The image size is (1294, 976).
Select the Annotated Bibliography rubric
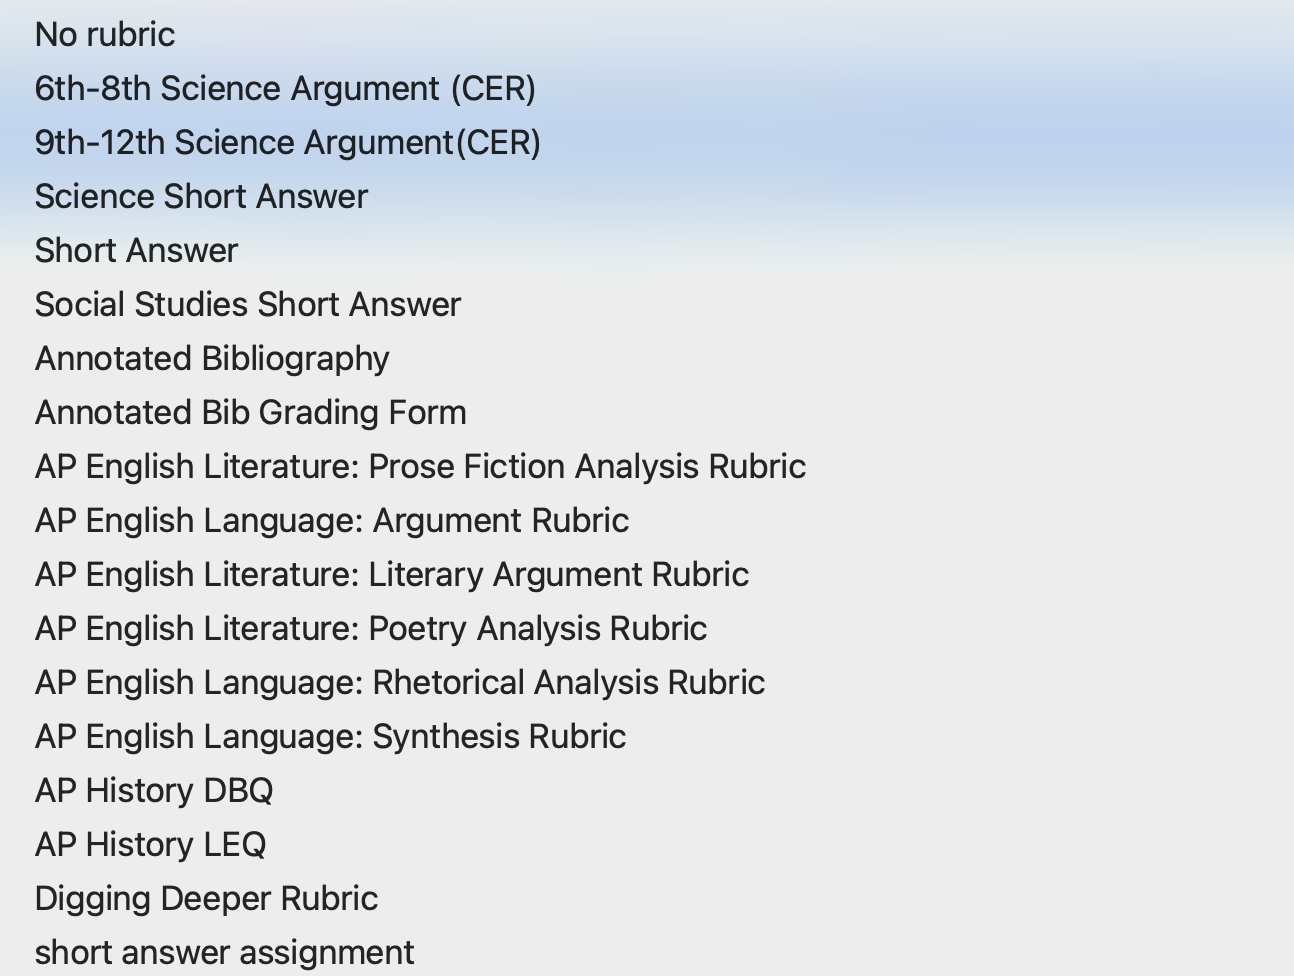[x=212, y=358]
